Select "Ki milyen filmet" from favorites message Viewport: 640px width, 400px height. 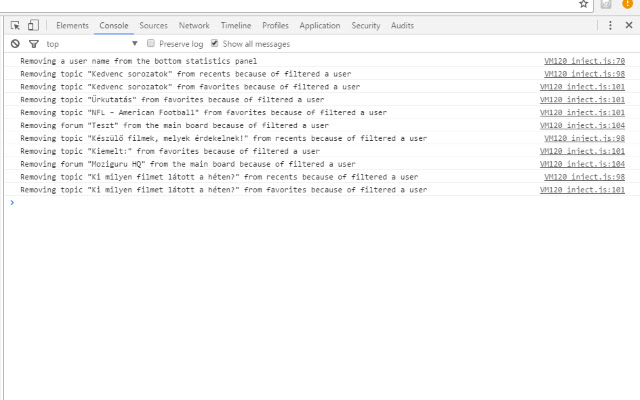(224, 190)
